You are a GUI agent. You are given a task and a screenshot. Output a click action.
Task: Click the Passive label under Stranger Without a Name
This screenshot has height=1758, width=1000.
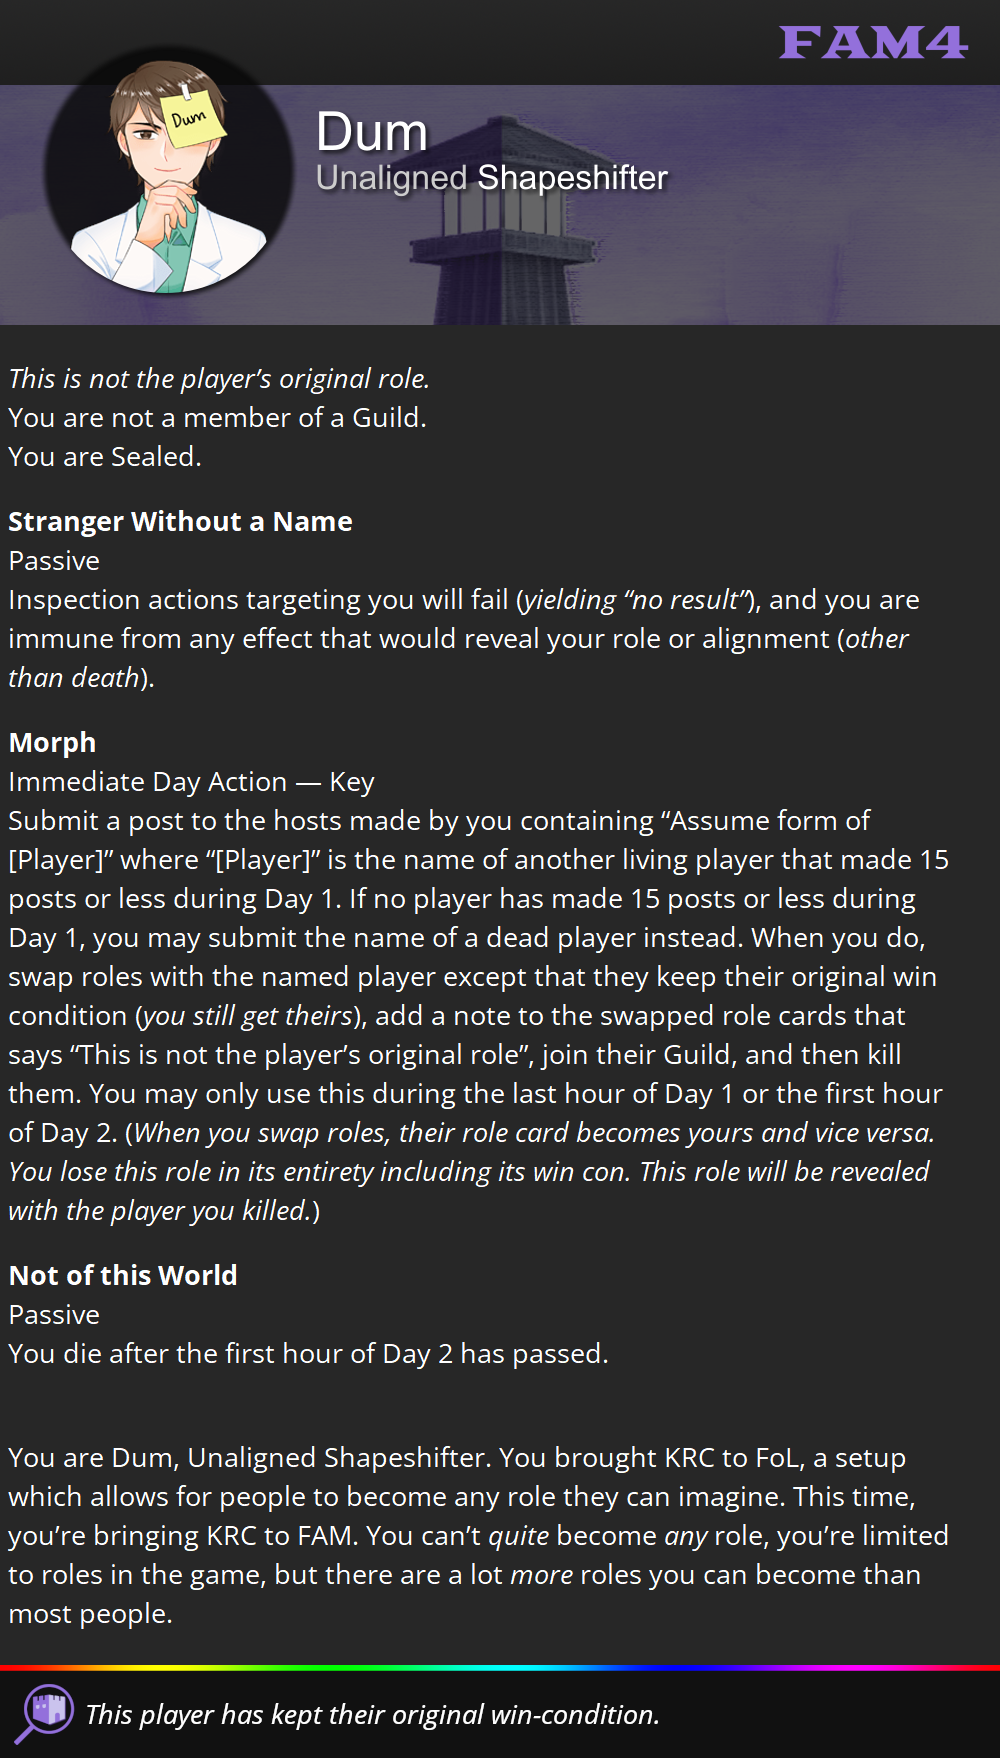coord(54,560)
